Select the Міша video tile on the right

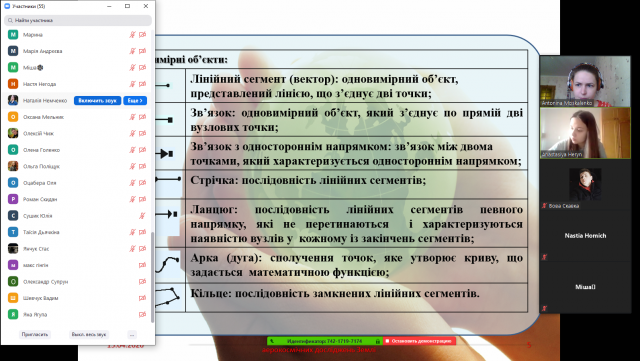tap(585, 287)
